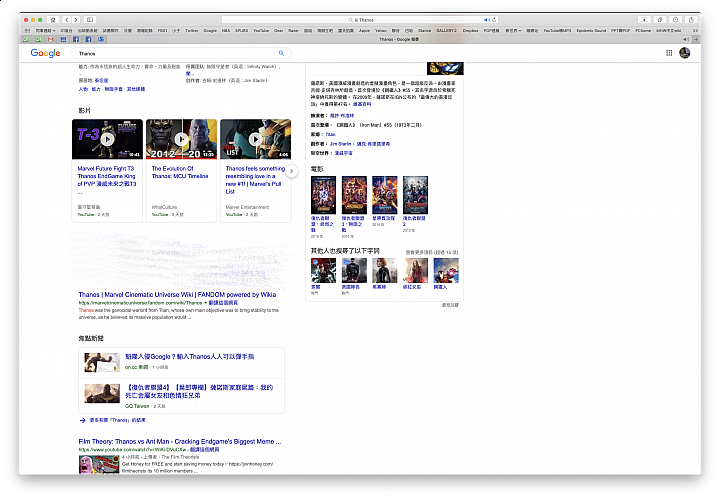Open Yahoo bookmark in favorites bar
720x500 pixels.
(381, 30)
